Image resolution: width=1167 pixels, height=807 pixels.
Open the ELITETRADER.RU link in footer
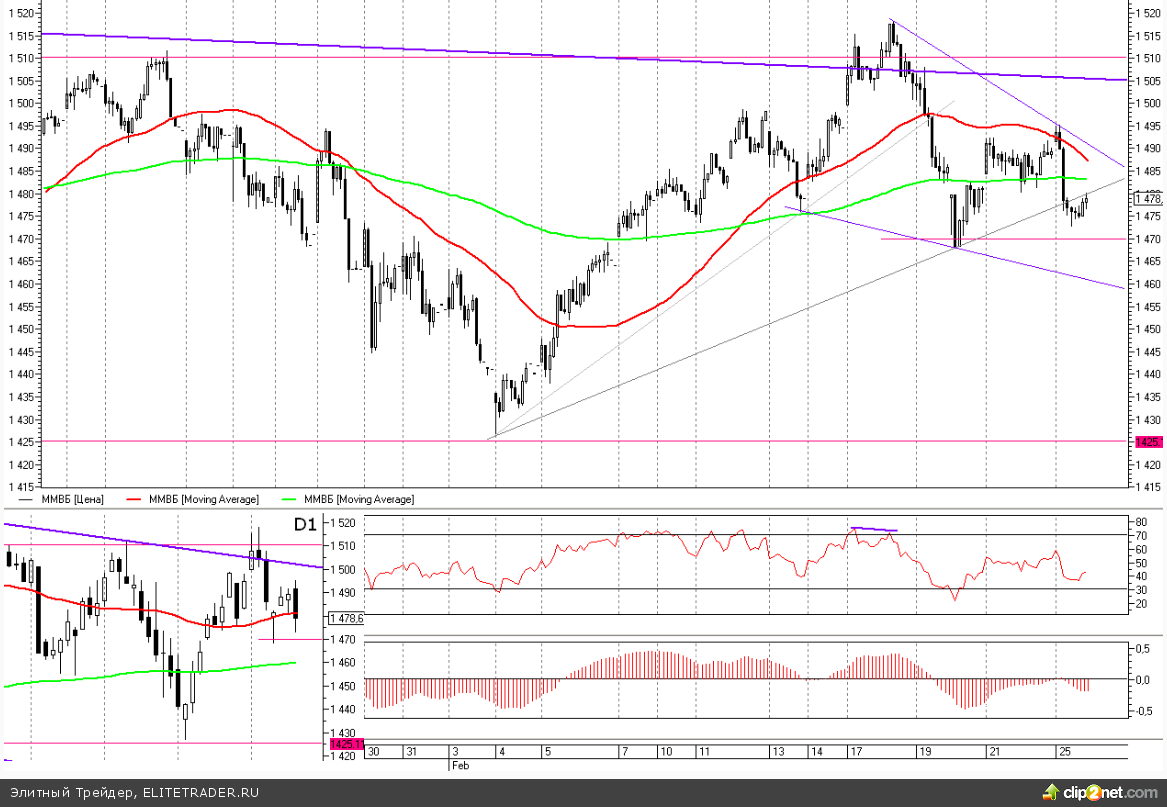(200, 793)
